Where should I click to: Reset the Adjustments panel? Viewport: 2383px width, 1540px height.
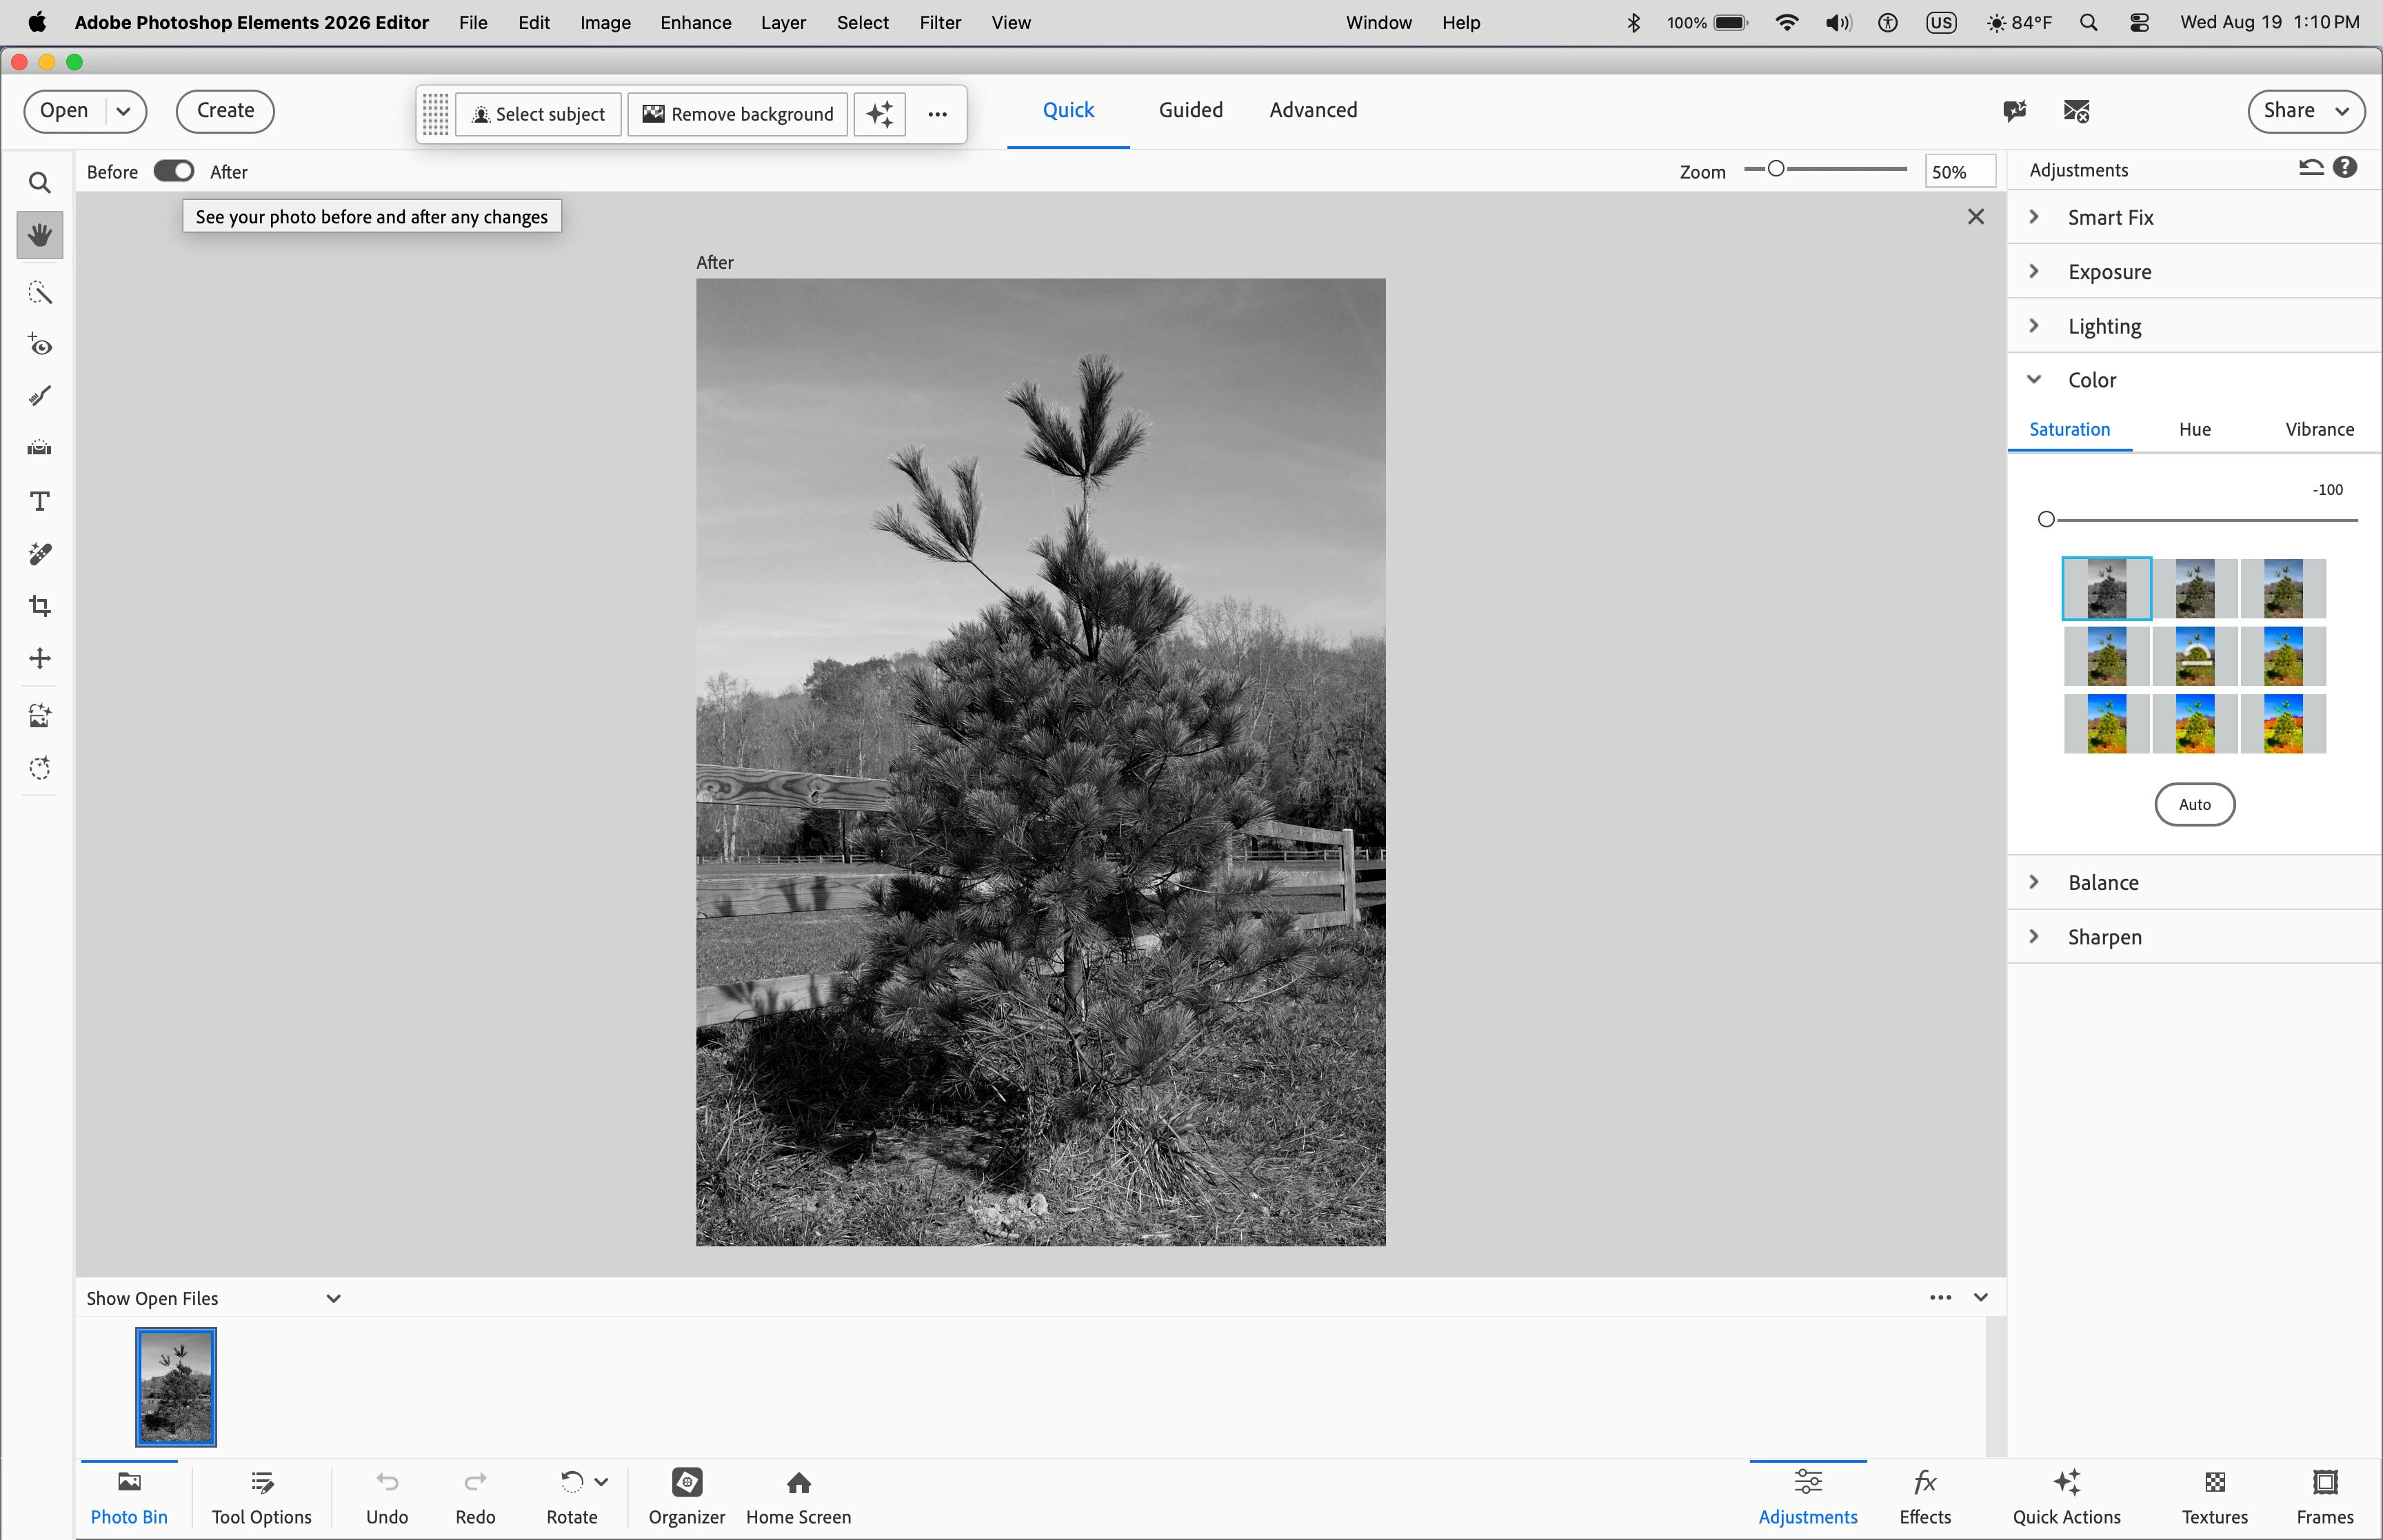2311,168
